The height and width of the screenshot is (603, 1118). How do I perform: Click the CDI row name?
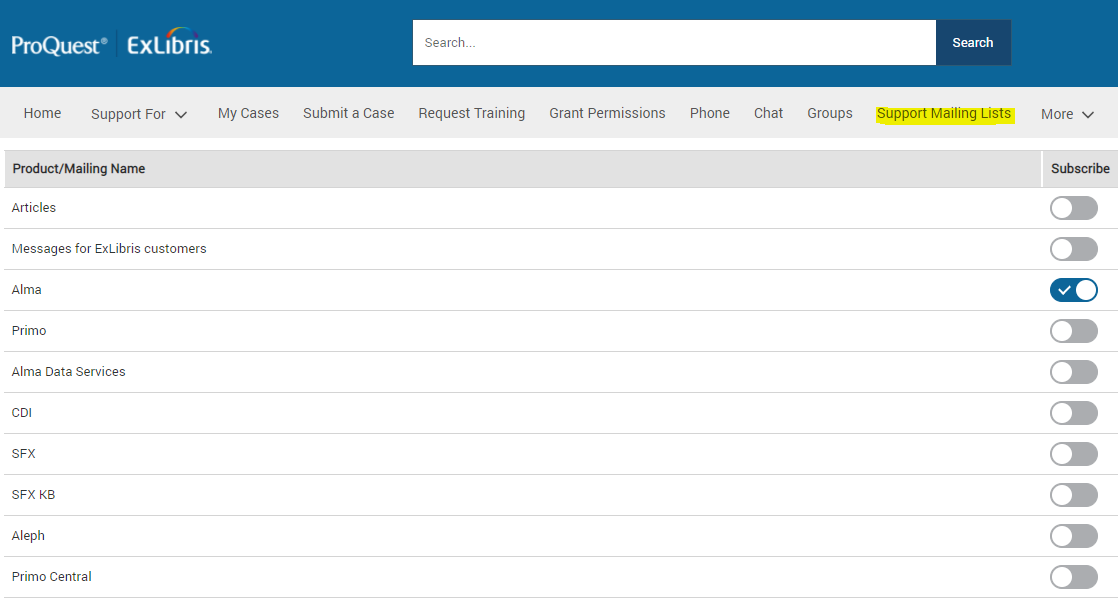[x=21, y=413]
